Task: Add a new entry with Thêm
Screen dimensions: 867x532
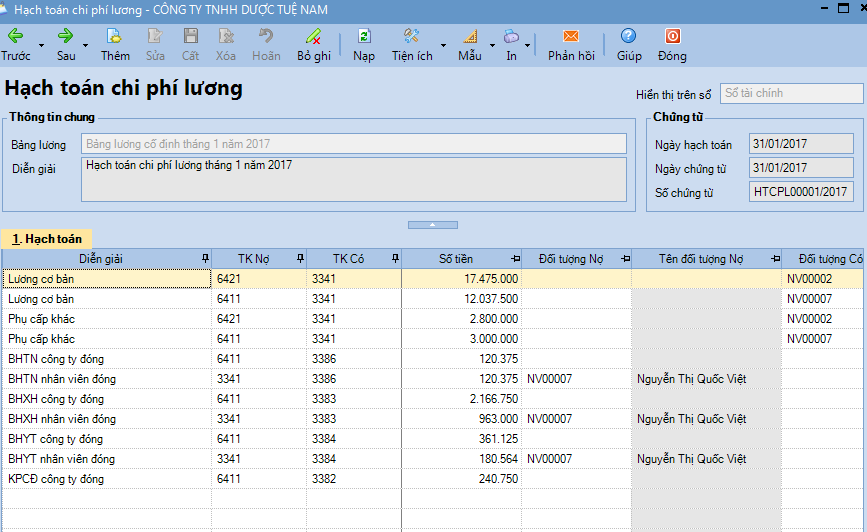Action: click(x=115, y=45)
